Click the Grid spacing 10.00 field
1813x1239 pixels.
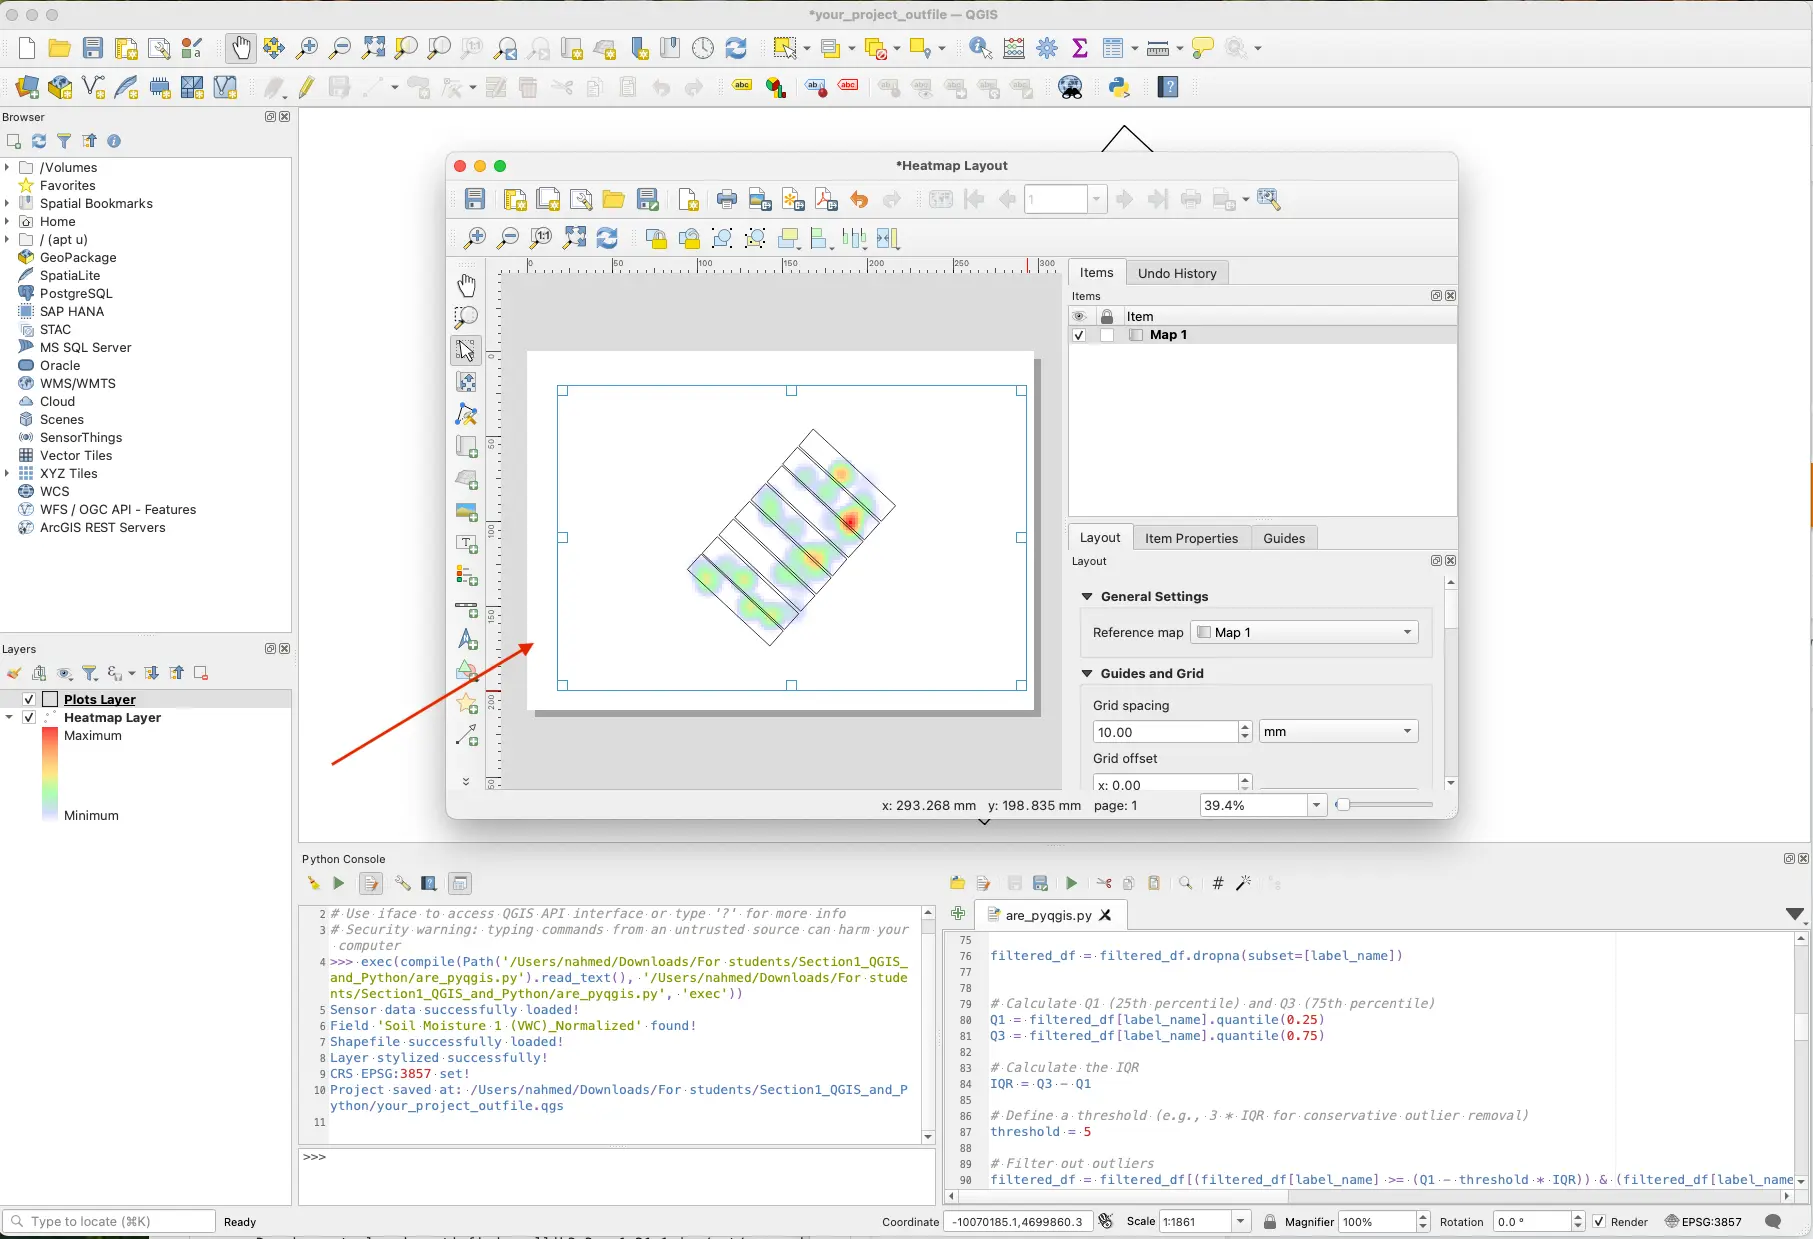1165,732
